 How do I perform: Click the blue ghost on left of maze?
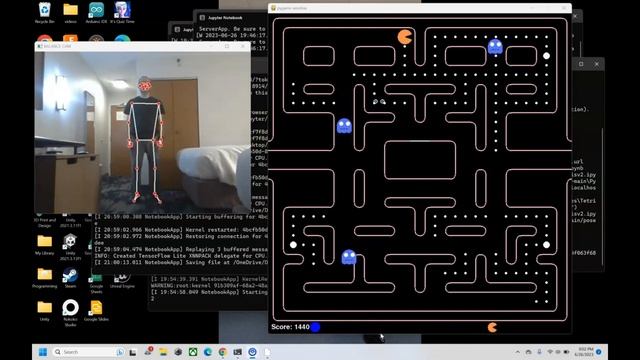344,126
